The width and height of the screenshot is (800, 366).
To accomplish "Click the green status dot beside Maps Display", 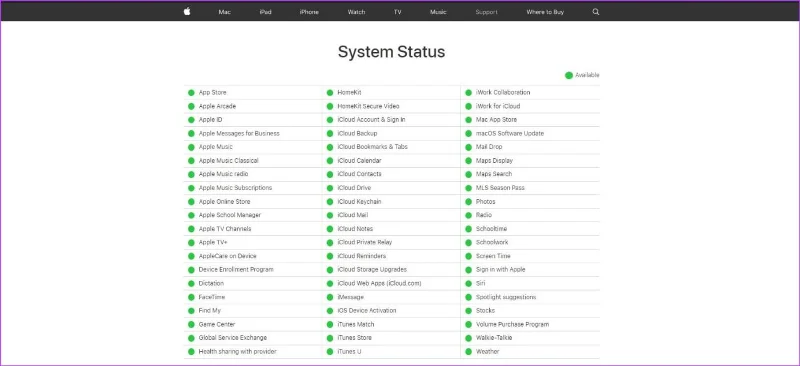I will (468, 161).
